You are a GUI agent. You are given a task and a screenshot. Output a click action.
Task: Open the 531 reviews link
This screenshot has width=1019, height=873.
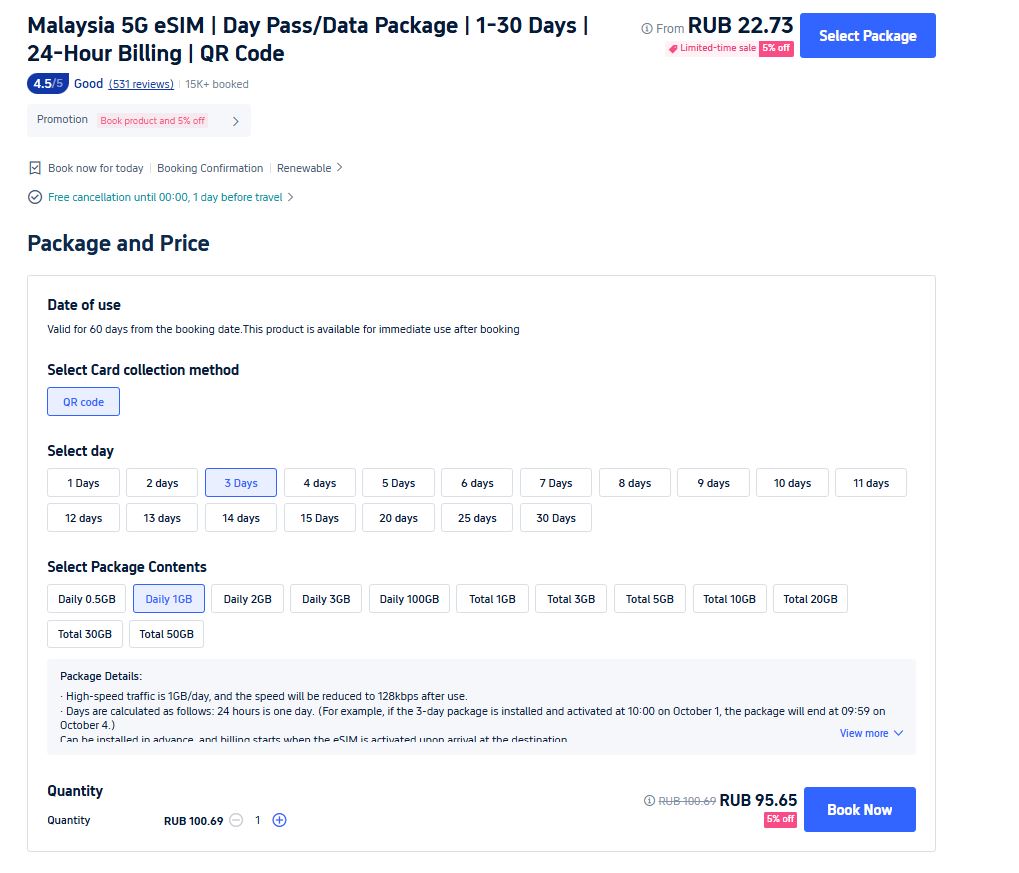click(x=141, y=84)
